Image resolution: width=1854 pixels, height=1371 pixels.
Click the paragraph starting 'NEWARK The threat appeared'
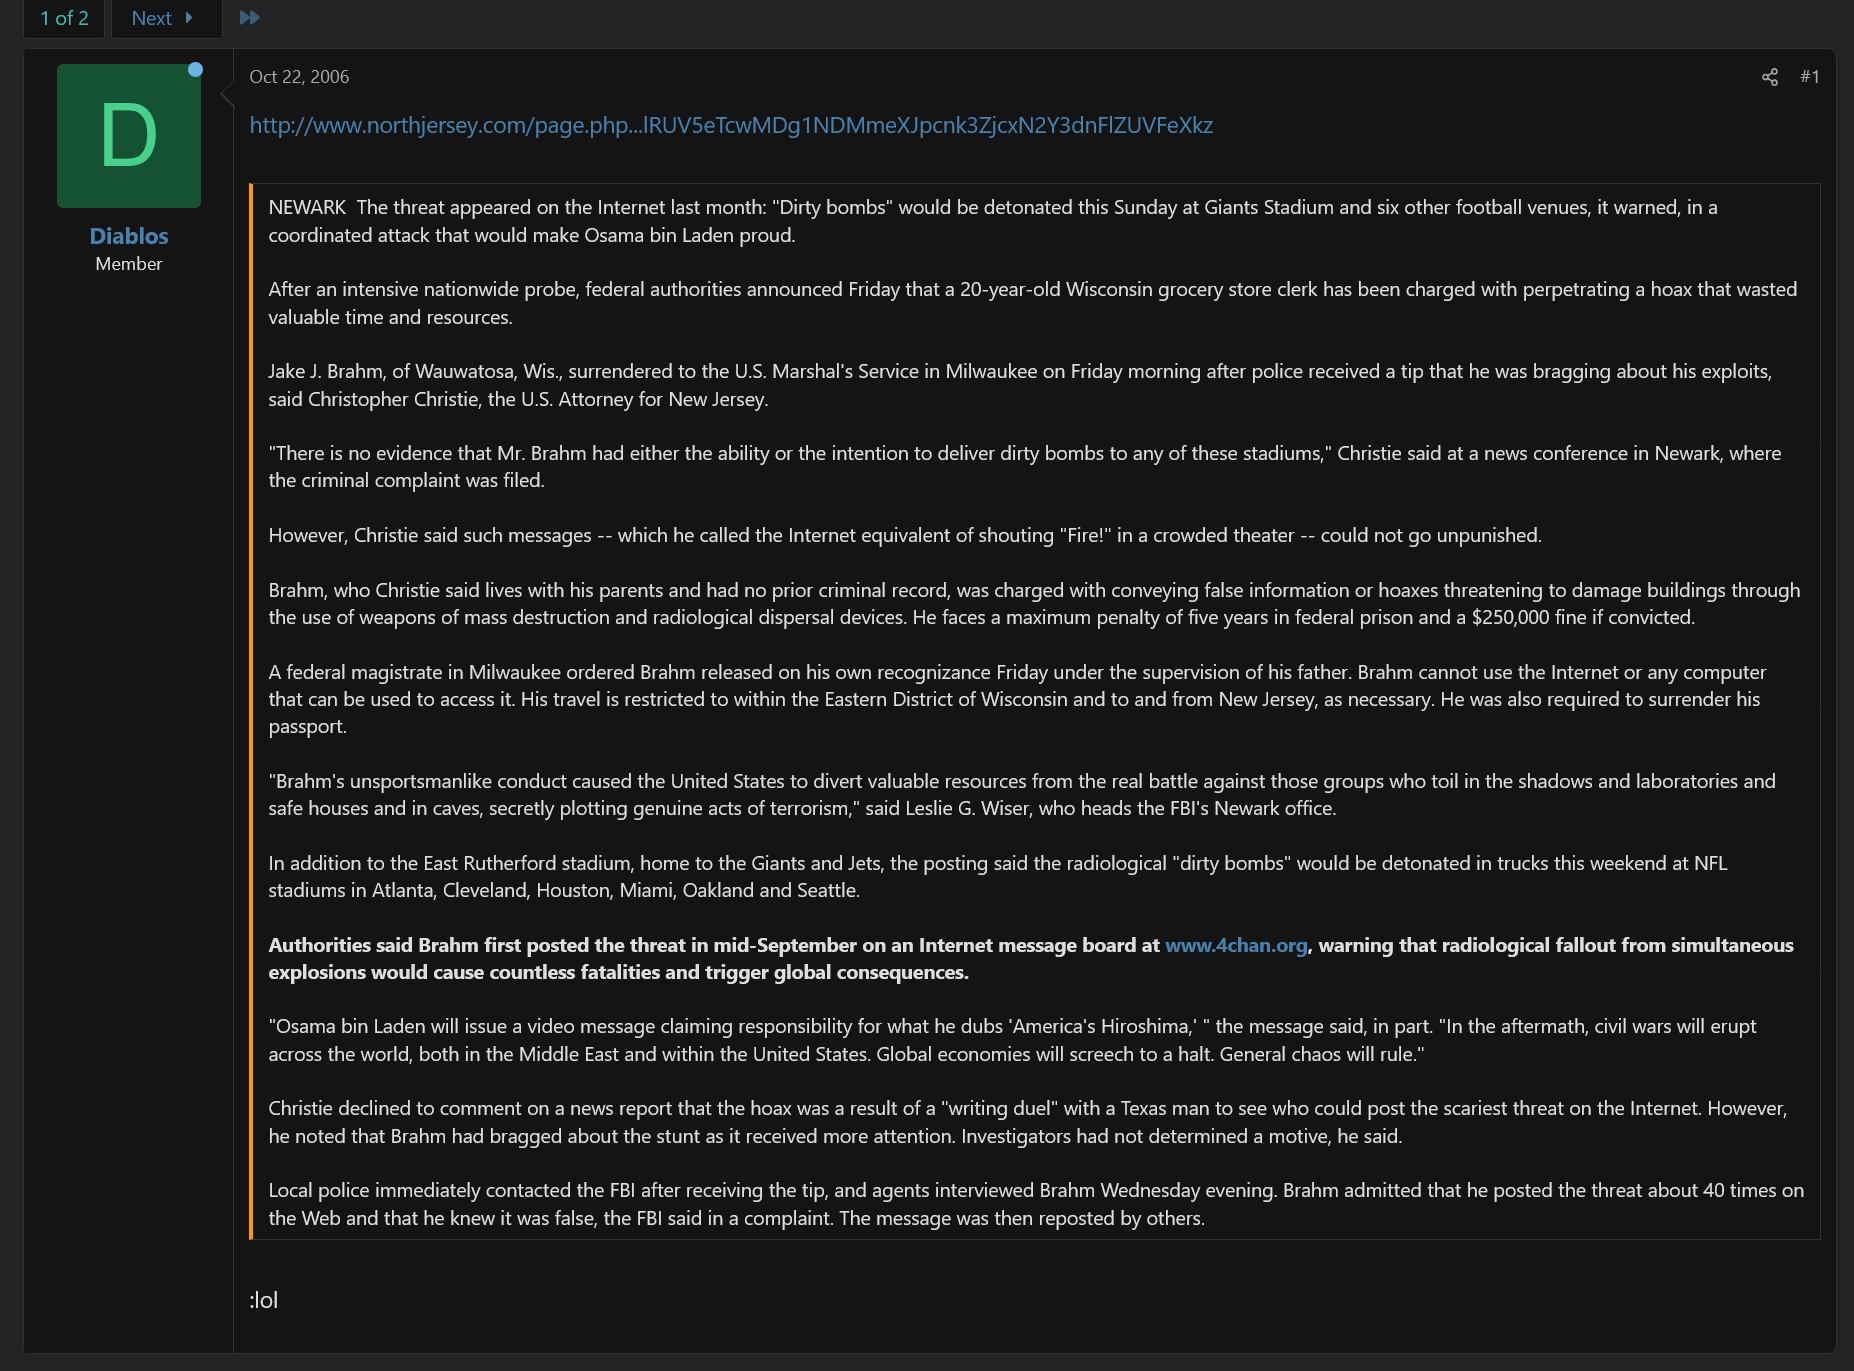pos(993,221)
